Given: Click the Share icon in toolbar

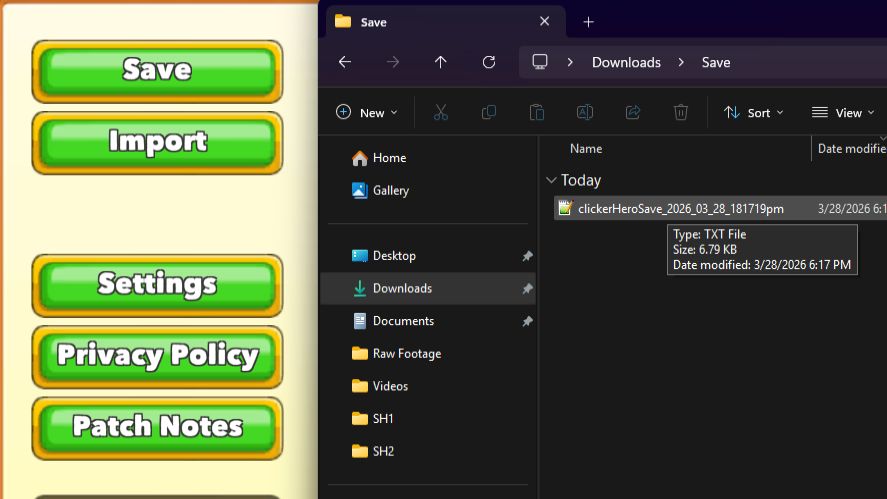Looking at the screenshot, I should tap(633, 113).
